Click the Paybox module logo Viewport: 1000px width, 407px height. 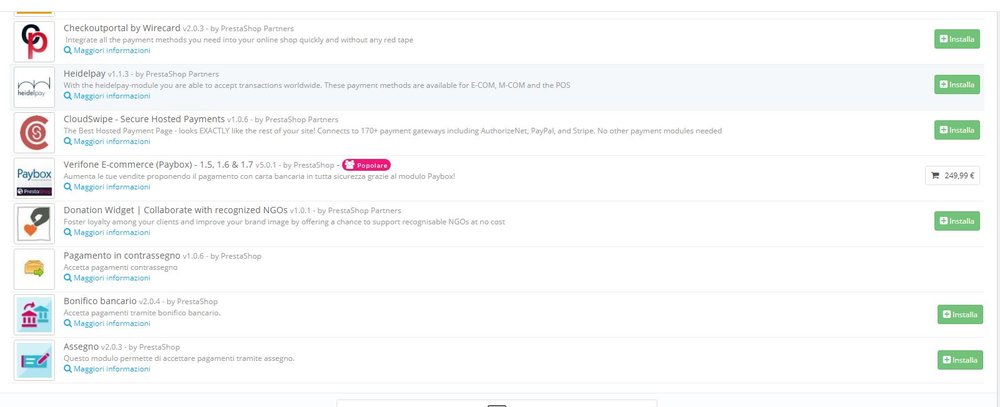[x=34, y=178]
